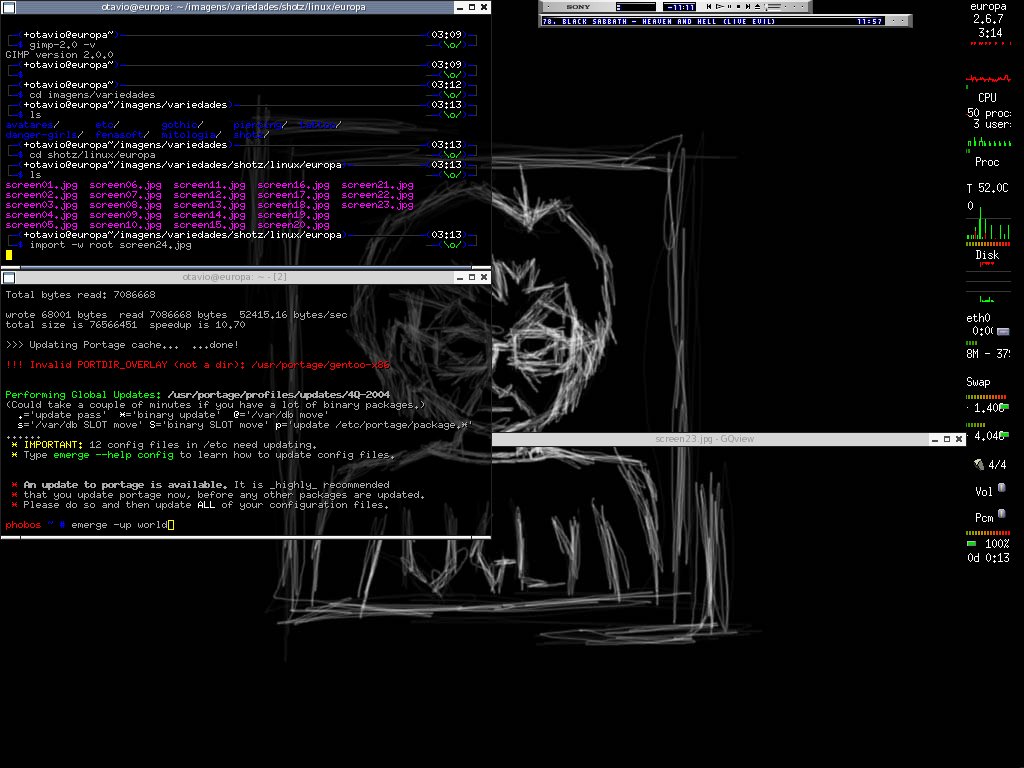Image resolution: width=1024 pixels, height=768 pixels.
Task: Click the red PORTDIR_OVERLAY error line
Action: point(197,365)
